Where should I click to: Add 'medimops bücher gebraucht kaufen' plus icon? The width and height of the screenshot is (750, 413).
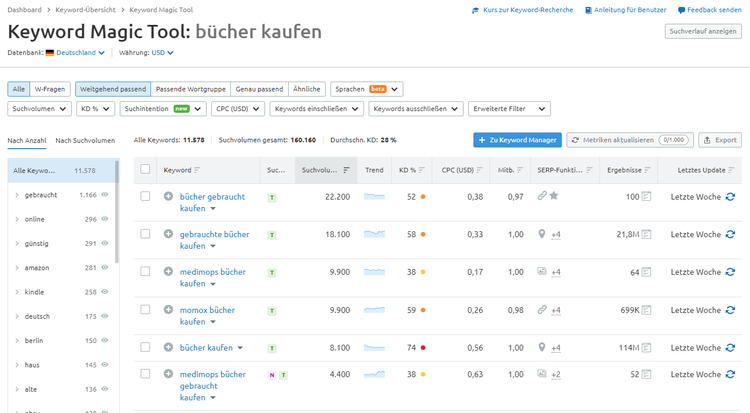coord(168,374)
